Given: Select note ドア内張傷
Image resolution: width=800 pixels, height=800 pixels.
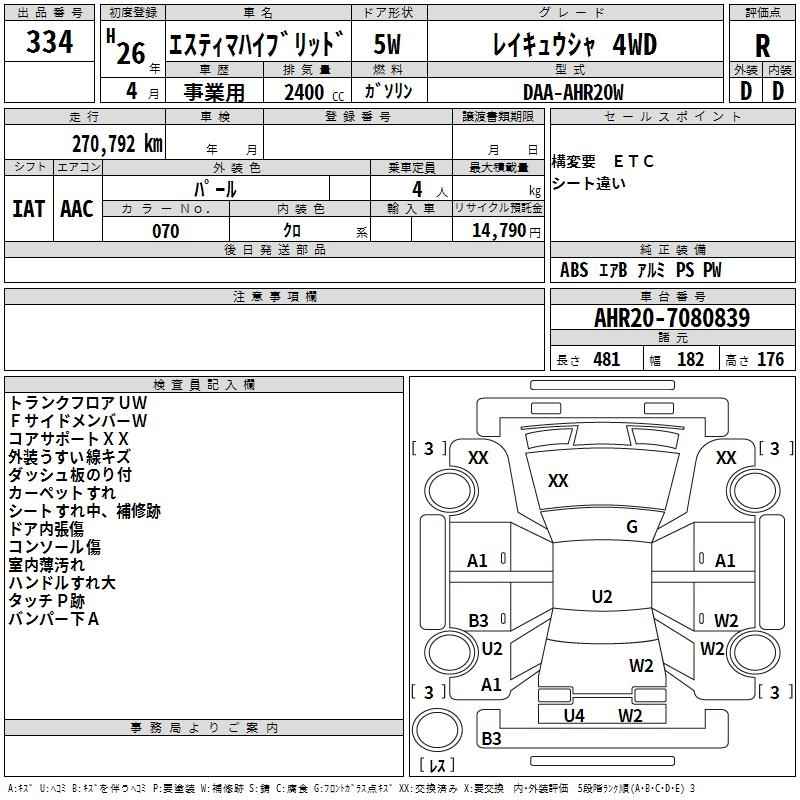Looking at the screenshot, I should (46, 529).
